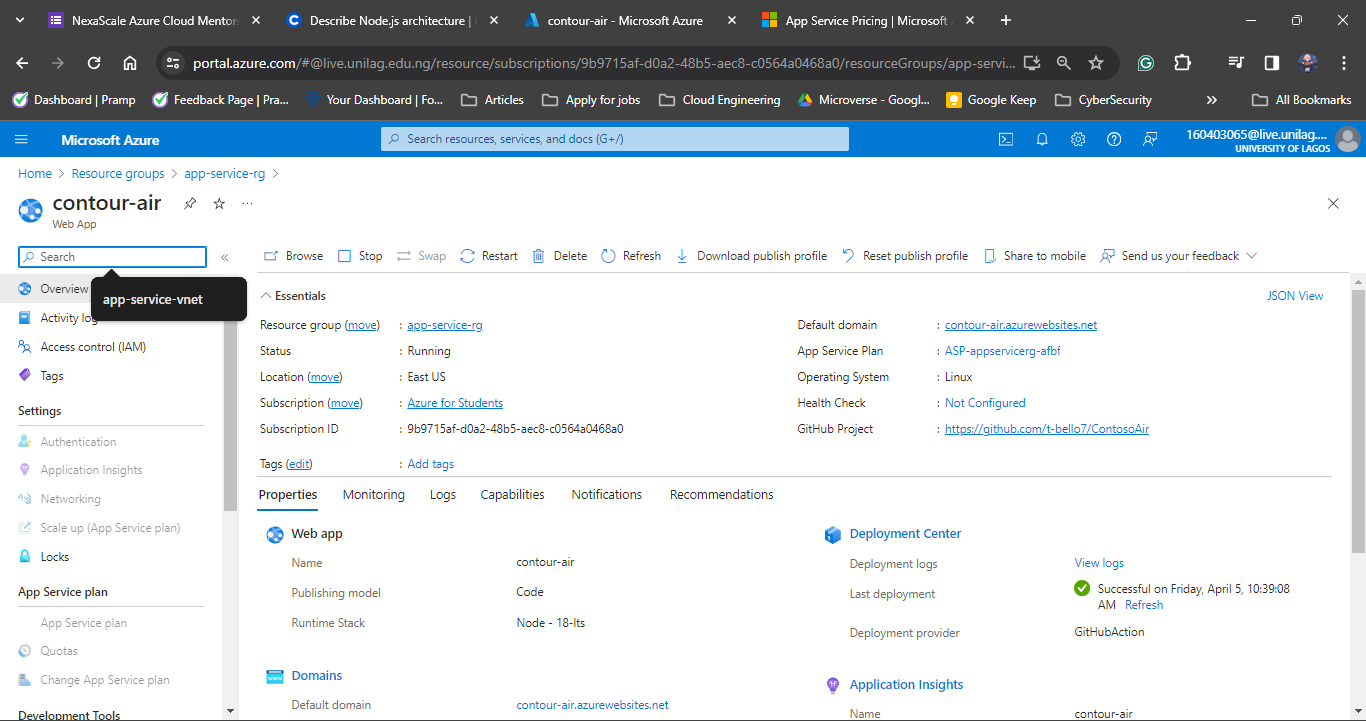Open JSON View
Image resolution: width=1366 pixels, height=721 pixels.
tap(1295, 296)
